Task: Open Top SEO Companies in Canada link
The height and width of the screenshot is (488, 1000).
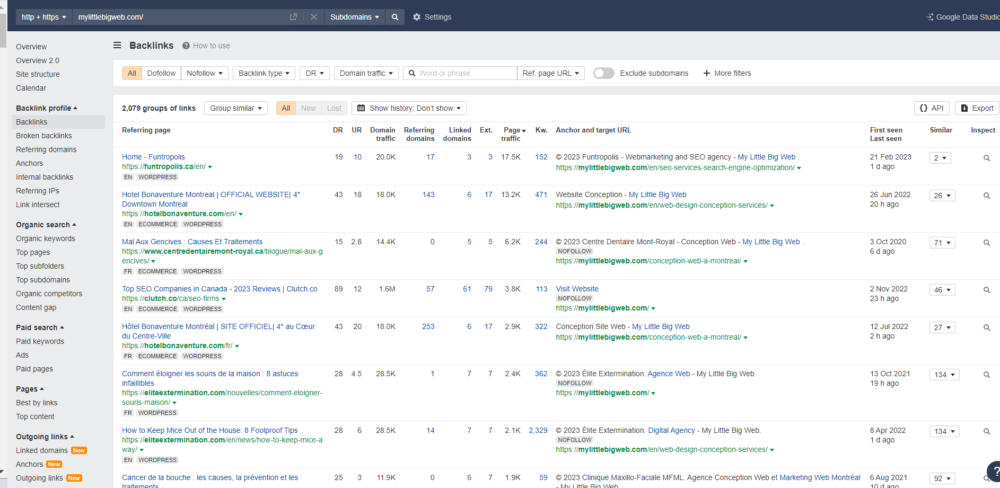Action: pyautogui.click(x=219, y=289)
